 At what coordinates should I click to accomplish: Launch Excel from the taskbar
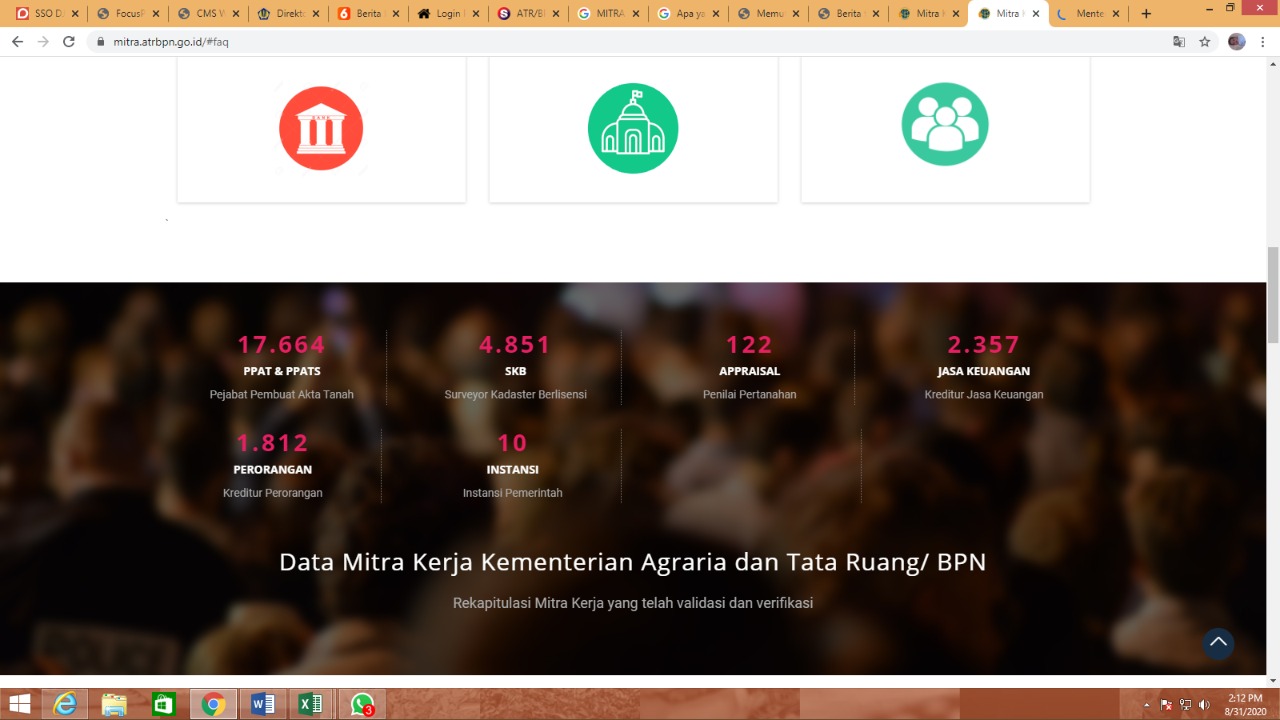tap(311, 704)
